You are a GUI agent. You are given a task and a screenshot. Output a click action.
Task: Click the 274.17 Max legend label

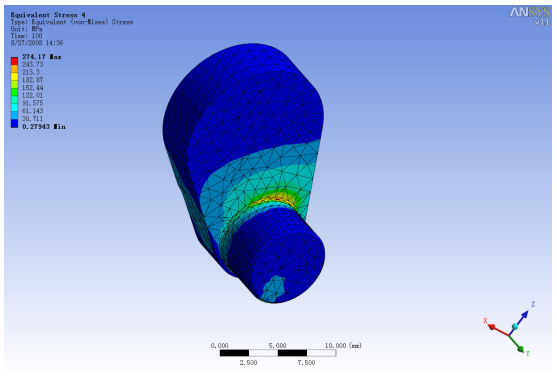click(42, 56)
